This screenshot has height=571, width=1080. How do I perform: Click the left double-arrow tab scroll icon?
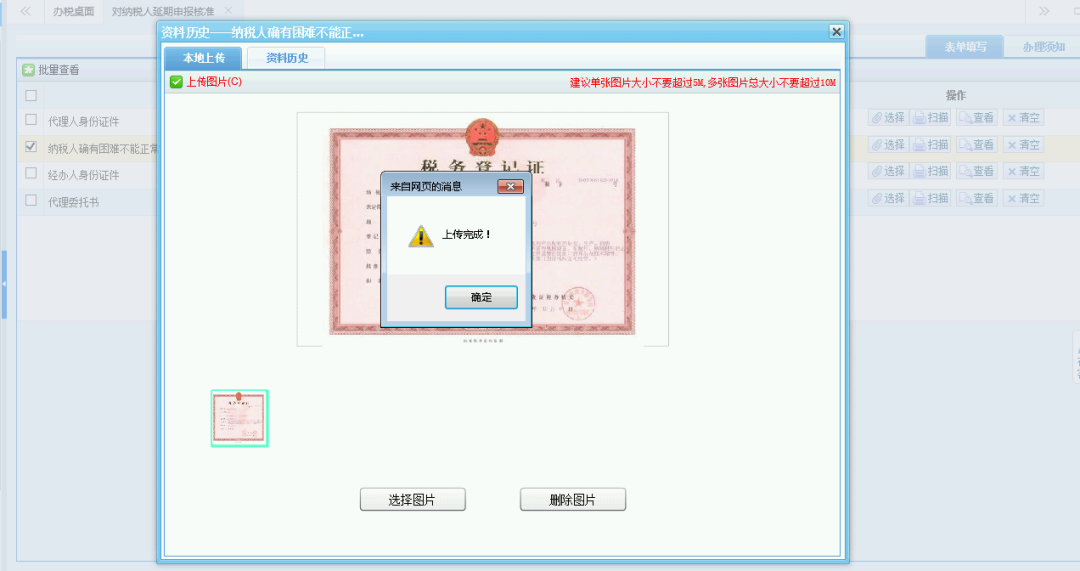click(x=25, y=11)
